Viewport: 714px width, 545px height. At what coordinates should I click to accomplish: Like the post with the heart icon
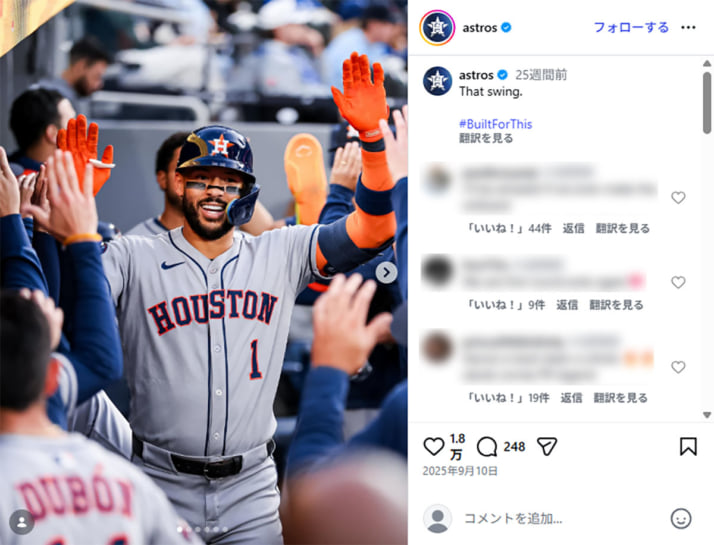[x=434, y=447]
